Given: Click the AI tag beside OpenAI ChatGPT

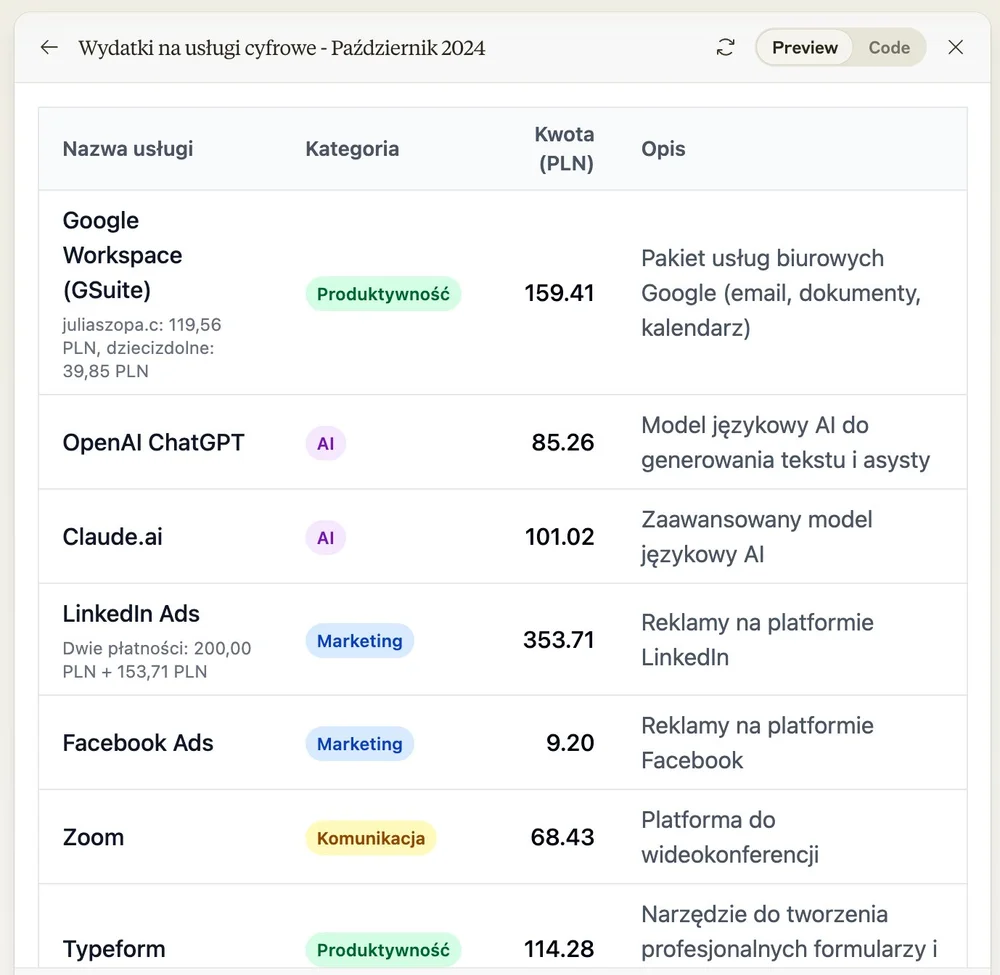Looking at the screenshot, I should pos(325,443).
